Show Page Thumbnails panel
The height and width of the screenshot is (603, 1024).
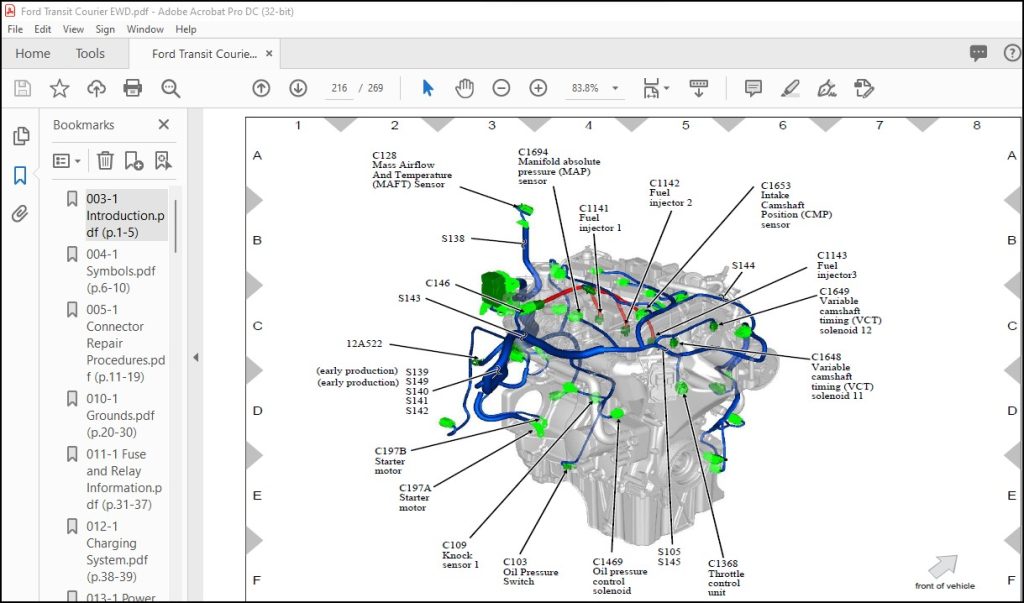pos(21,136)
